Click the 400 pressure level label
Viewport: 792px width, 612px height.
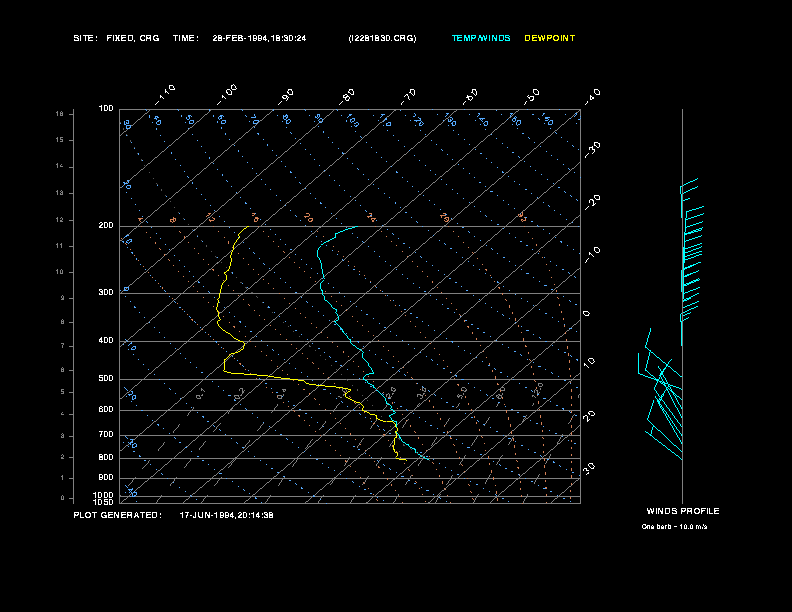click(x=106, y=340)
